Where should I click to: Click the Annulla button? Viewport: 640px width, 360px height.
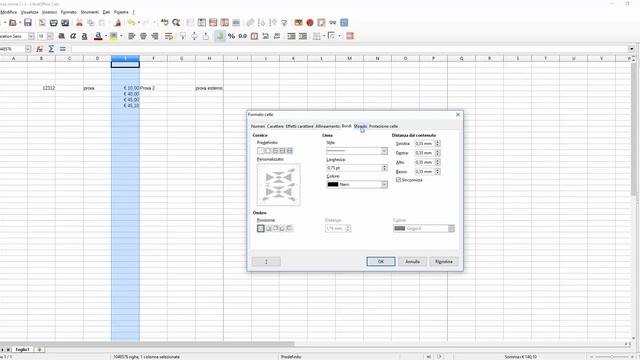click(412, 262)
